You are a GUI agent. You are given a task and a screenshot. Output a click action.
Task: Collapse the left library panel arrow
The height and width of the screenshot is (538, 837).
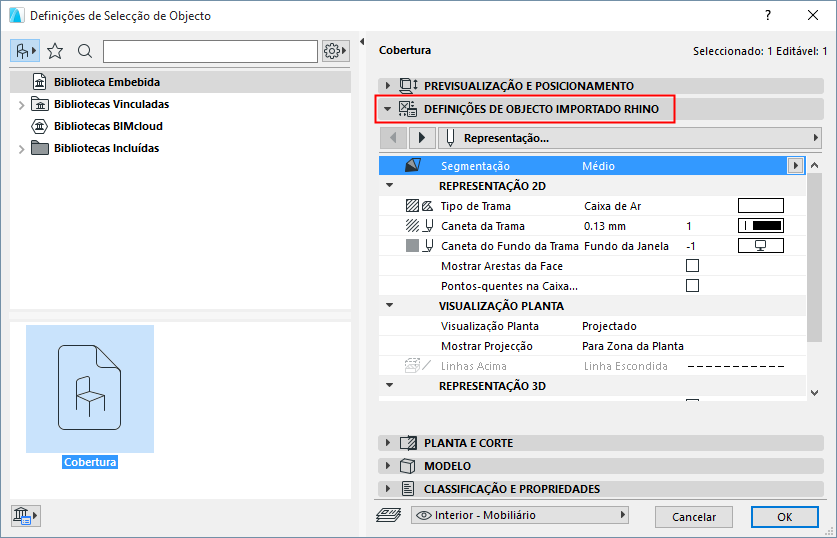[362, 41]
